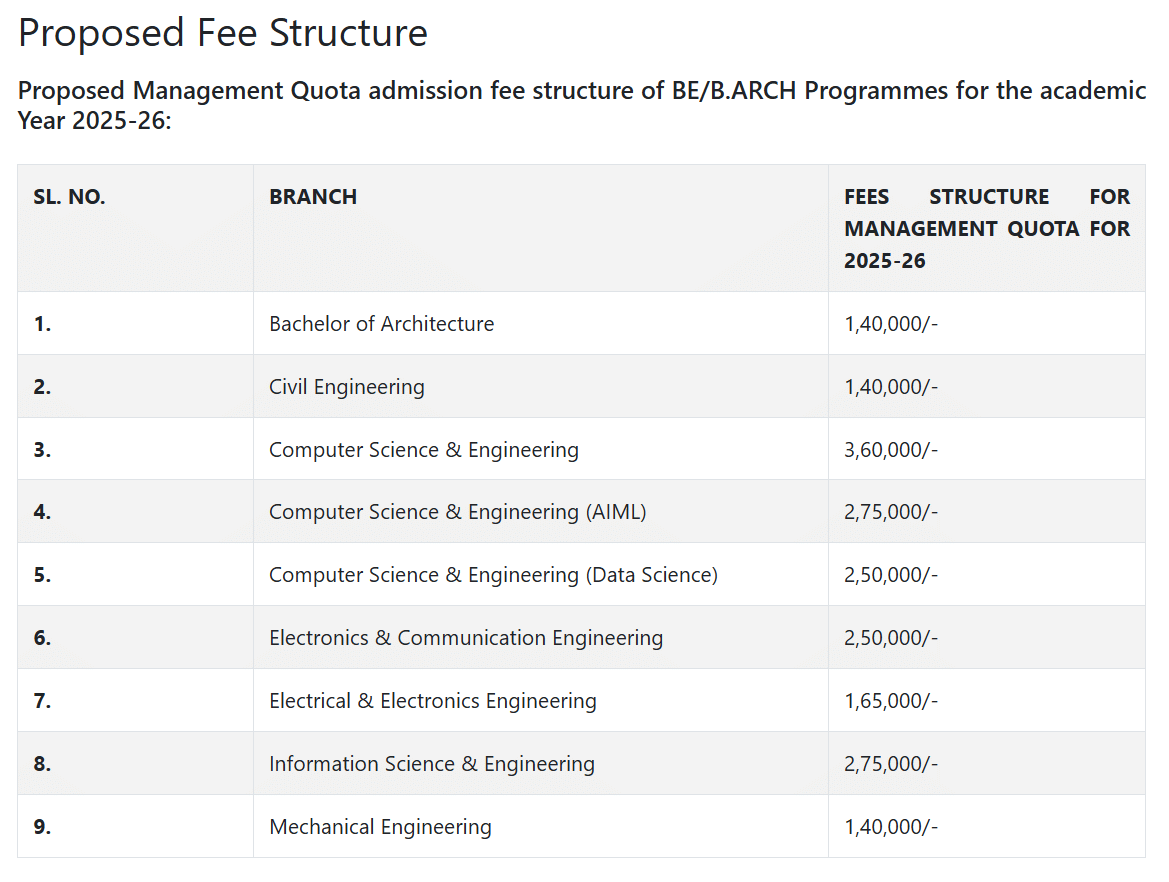Click the 'BRANCH' column header
This screenshot has width=1169, height=882.
pos(313,197)
